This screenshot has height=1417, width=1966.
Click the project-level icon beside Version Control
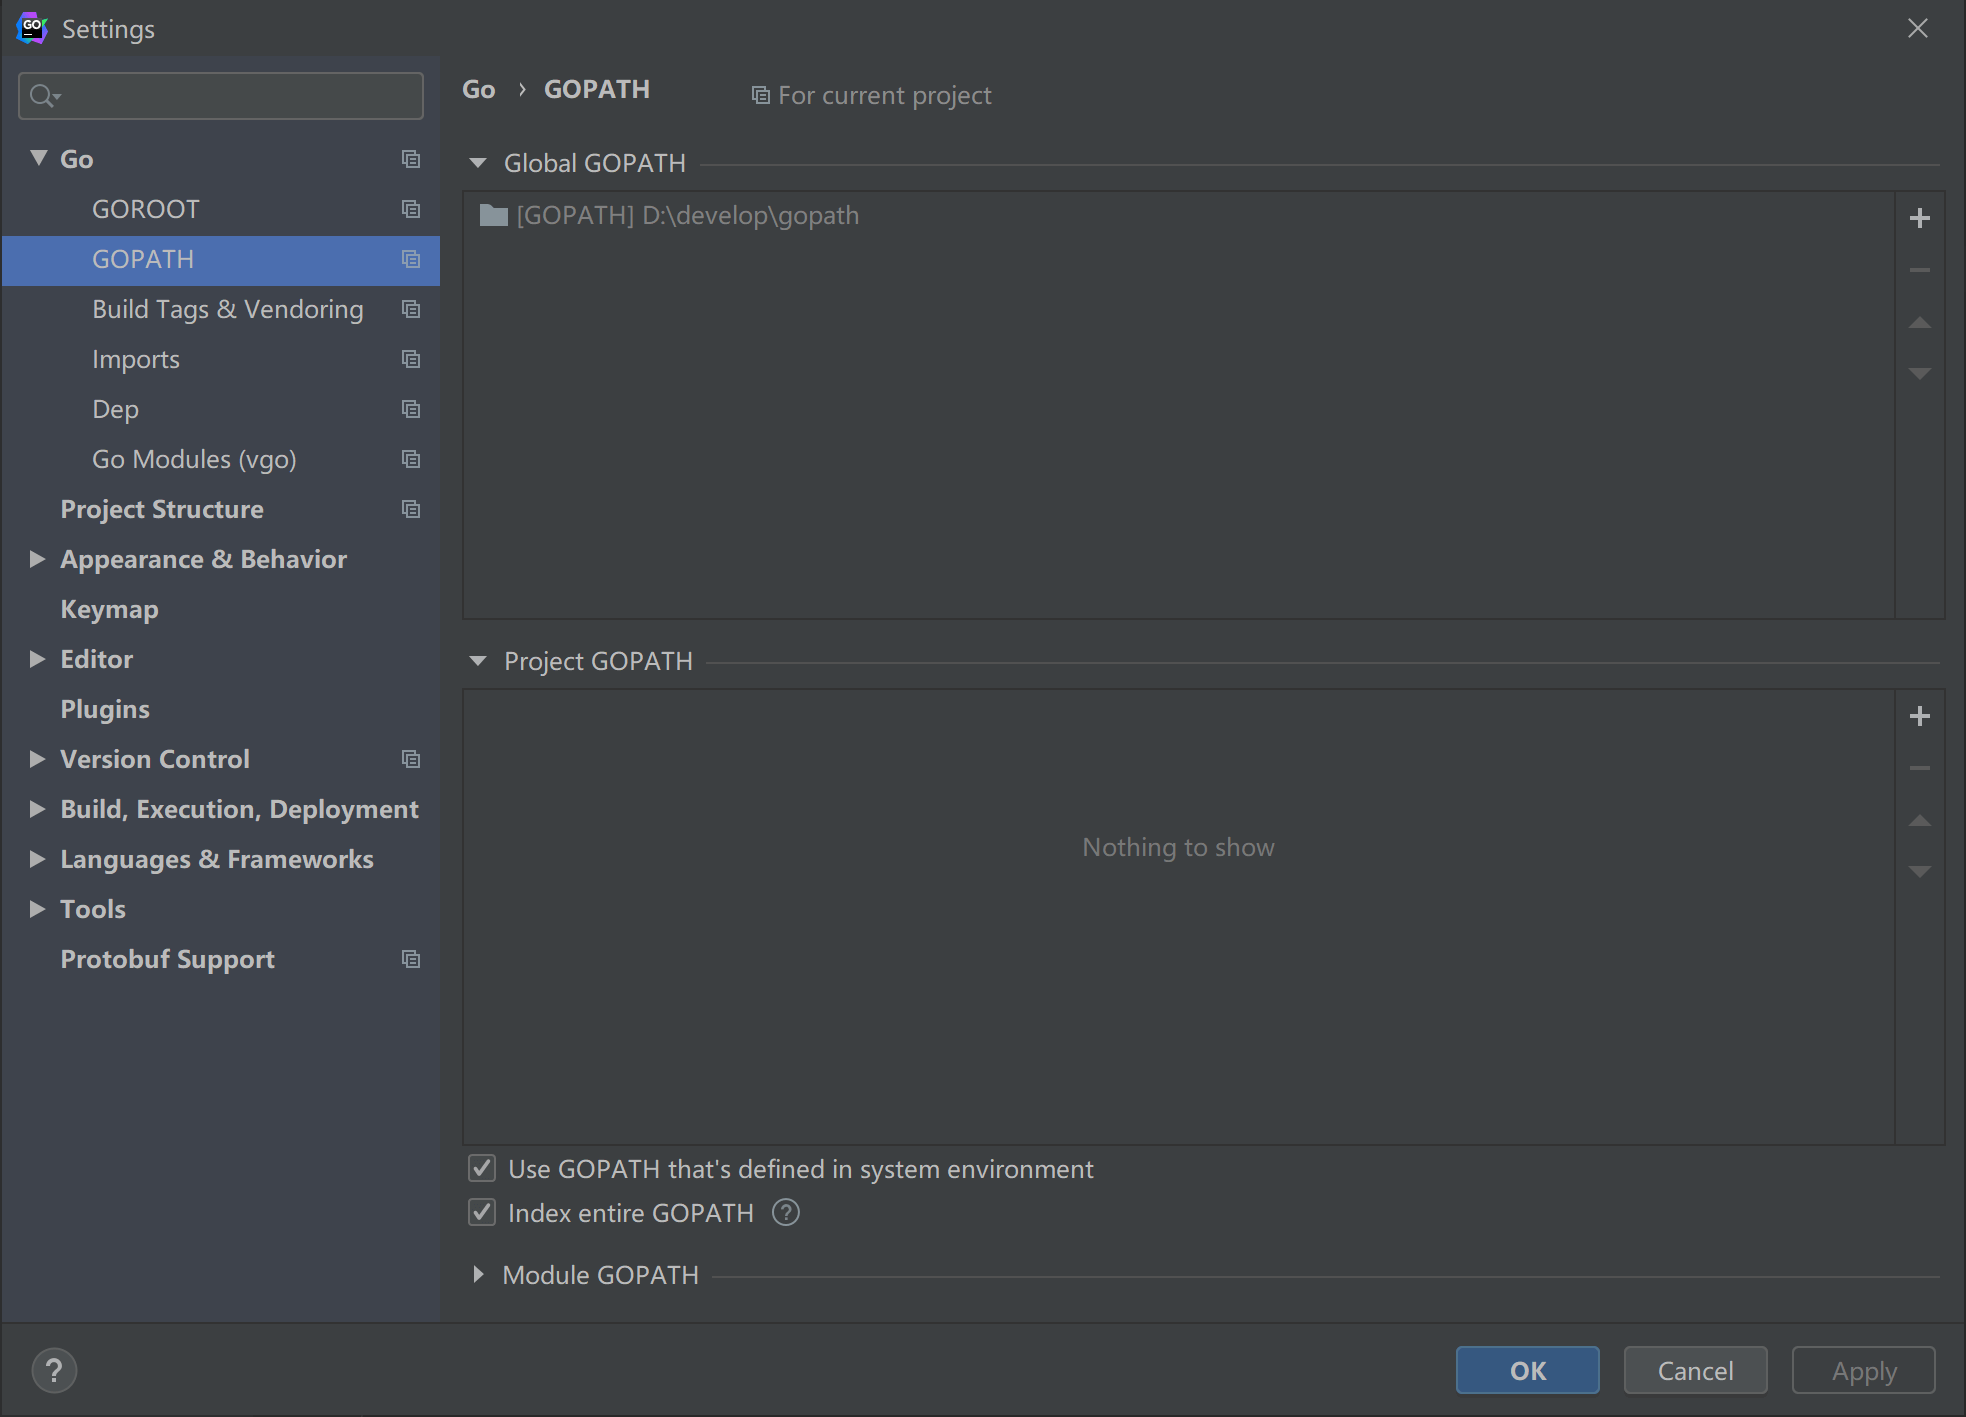tap(410, 759)
